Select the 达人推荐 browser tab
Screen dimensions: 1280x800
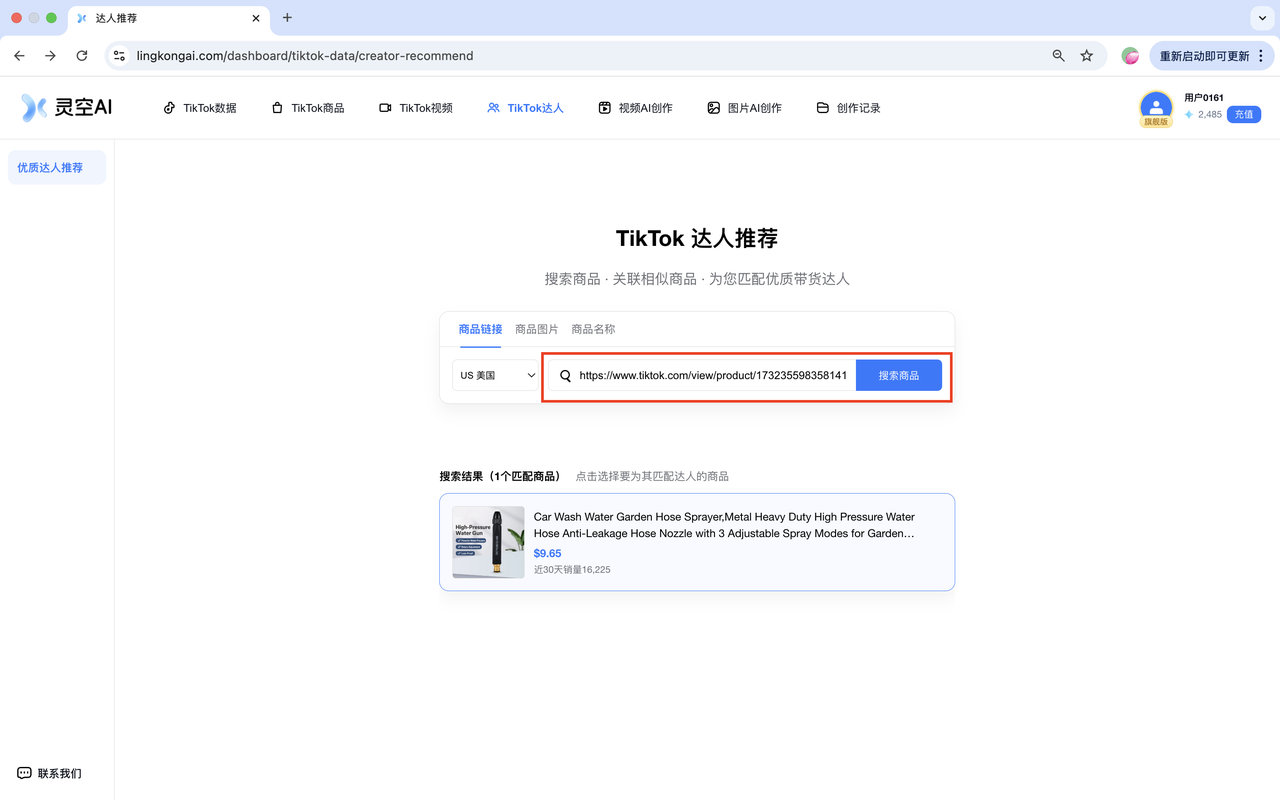pos(168,18)
